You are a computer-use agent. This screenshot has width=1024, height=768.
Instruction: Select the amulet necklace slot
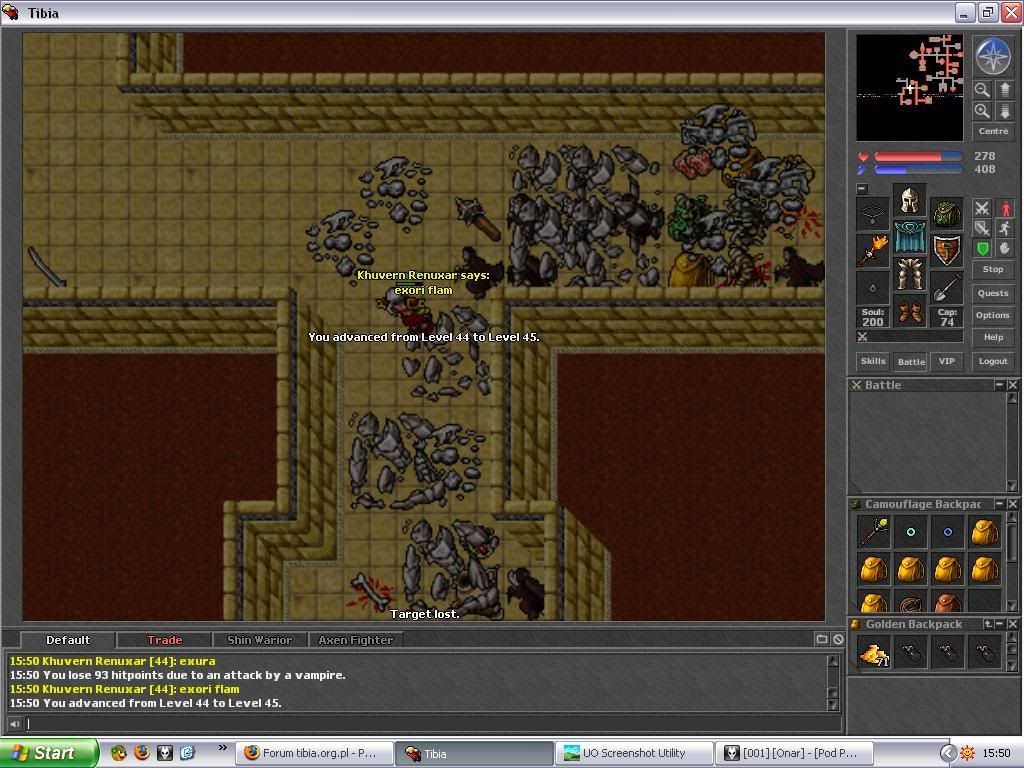point(872,213)
